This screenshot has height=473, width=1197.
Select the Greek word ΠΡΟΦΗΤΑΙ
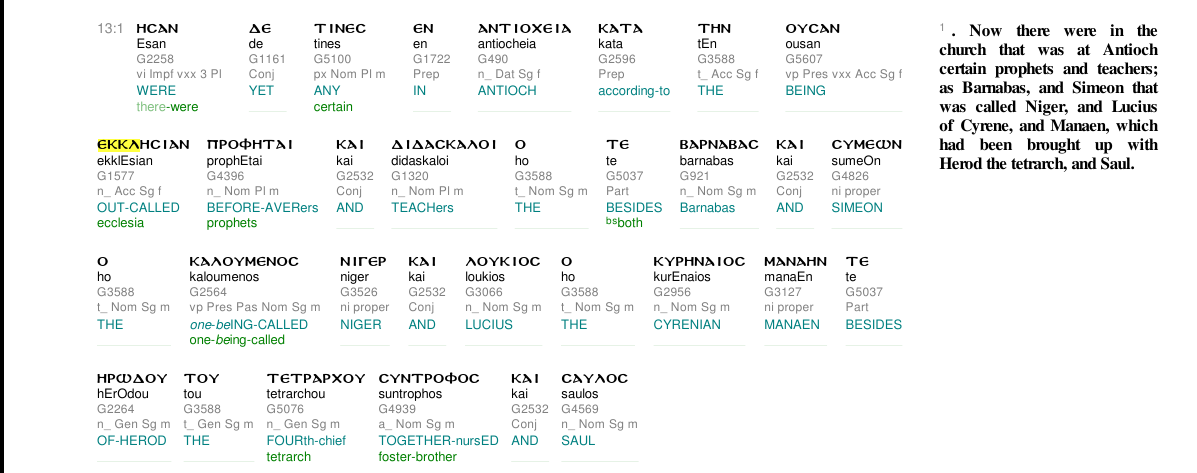pyautogui.click(x=250, y=145)
